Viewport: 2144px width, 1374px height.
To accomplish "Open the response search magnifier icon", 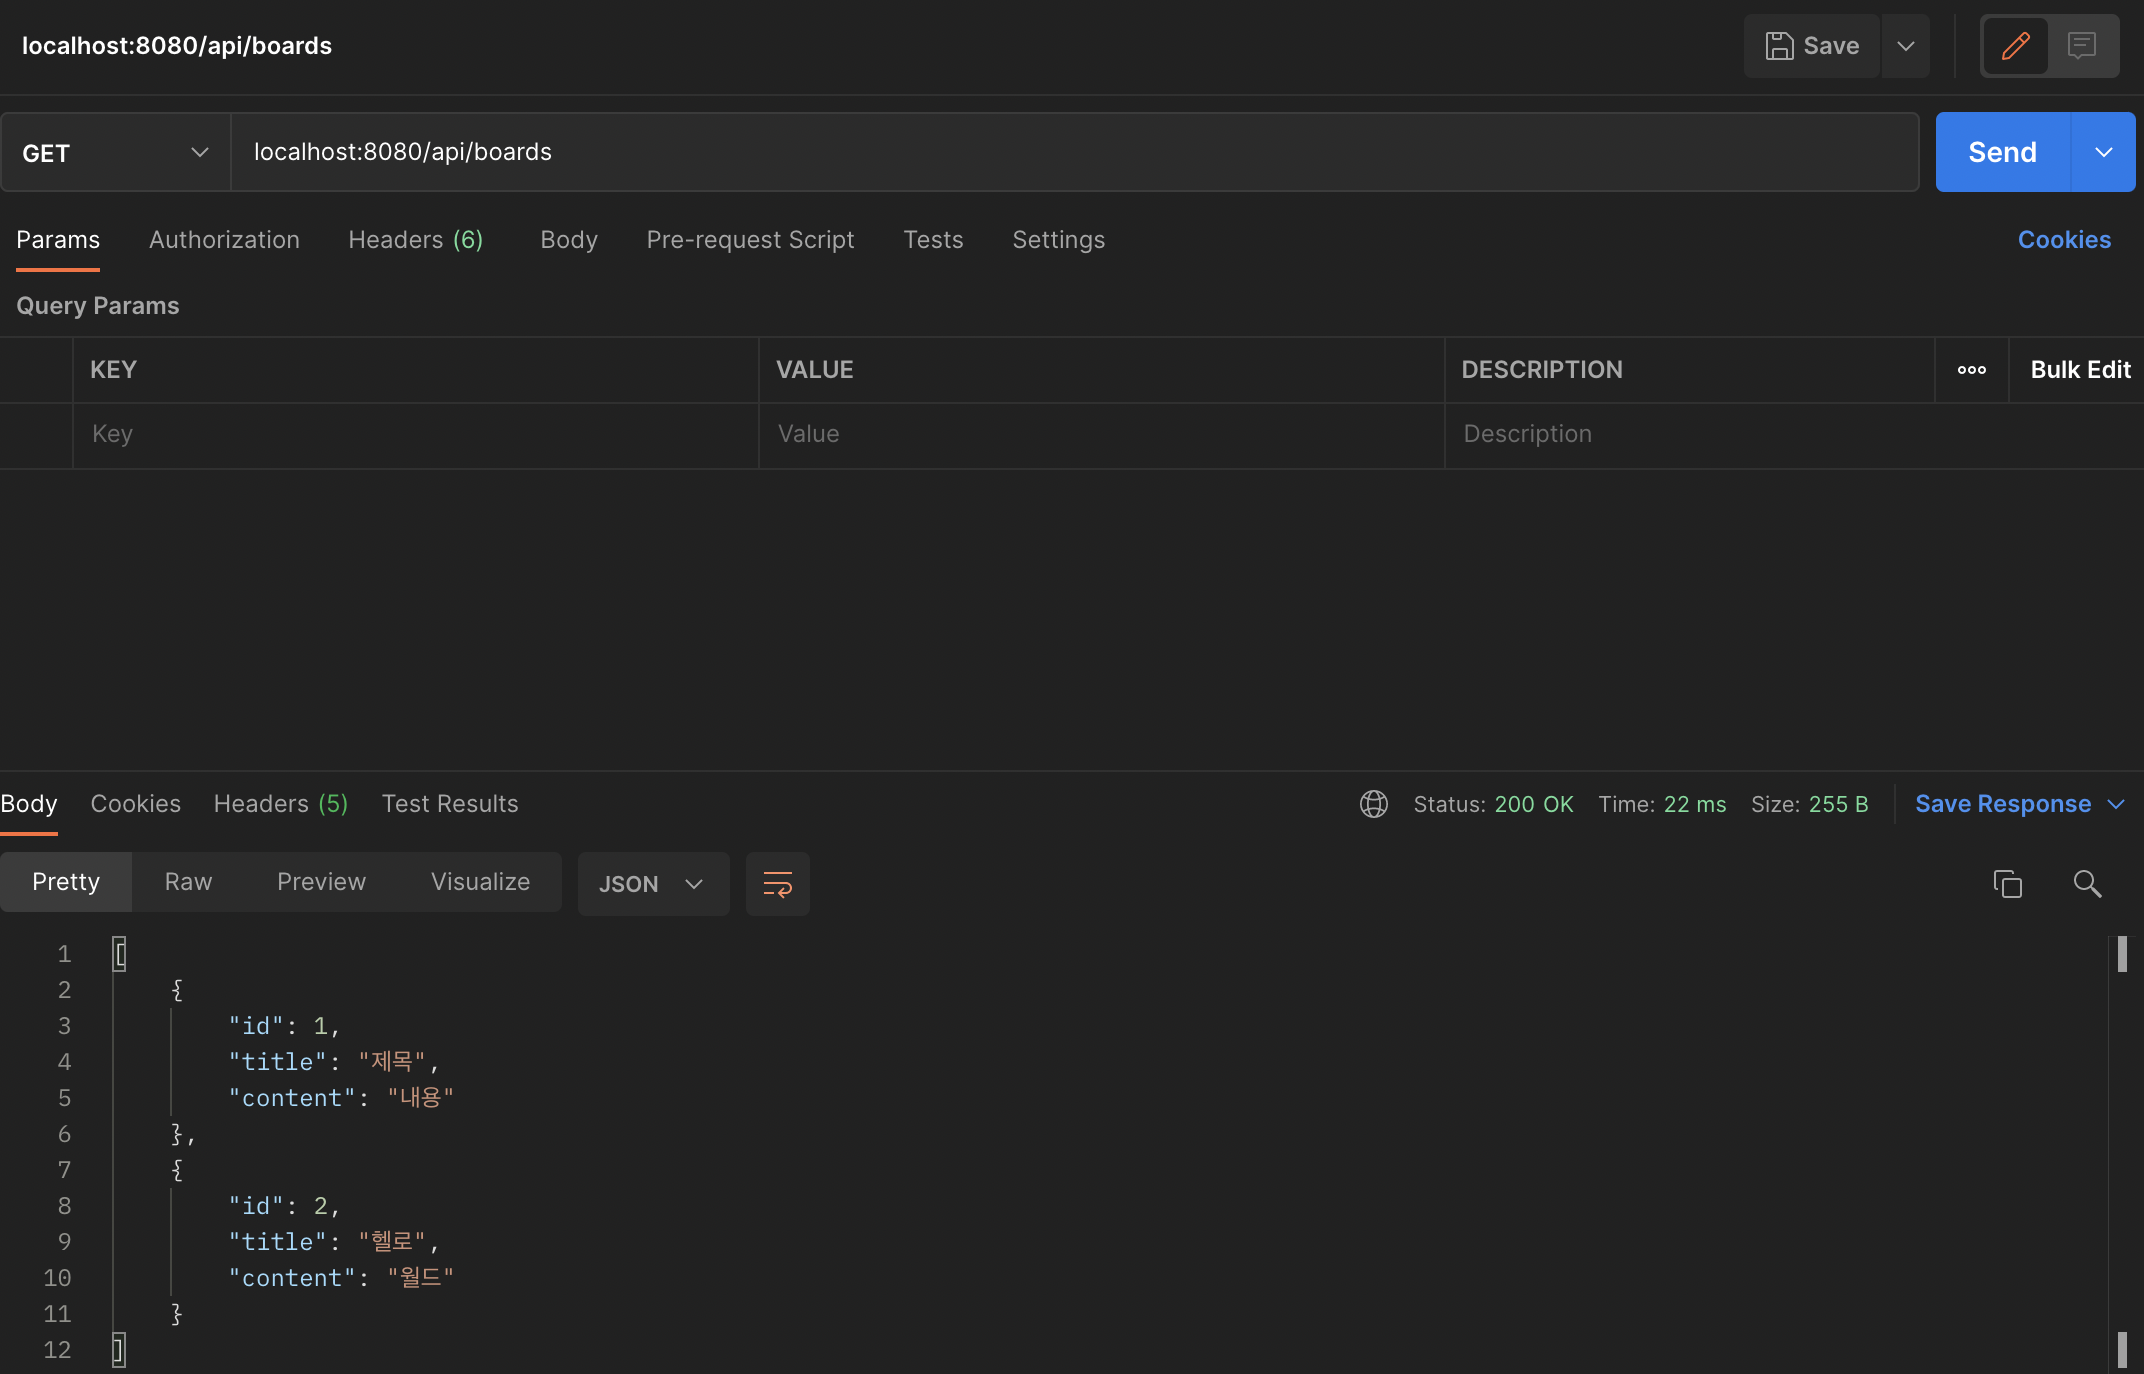I will point(2087,884).
